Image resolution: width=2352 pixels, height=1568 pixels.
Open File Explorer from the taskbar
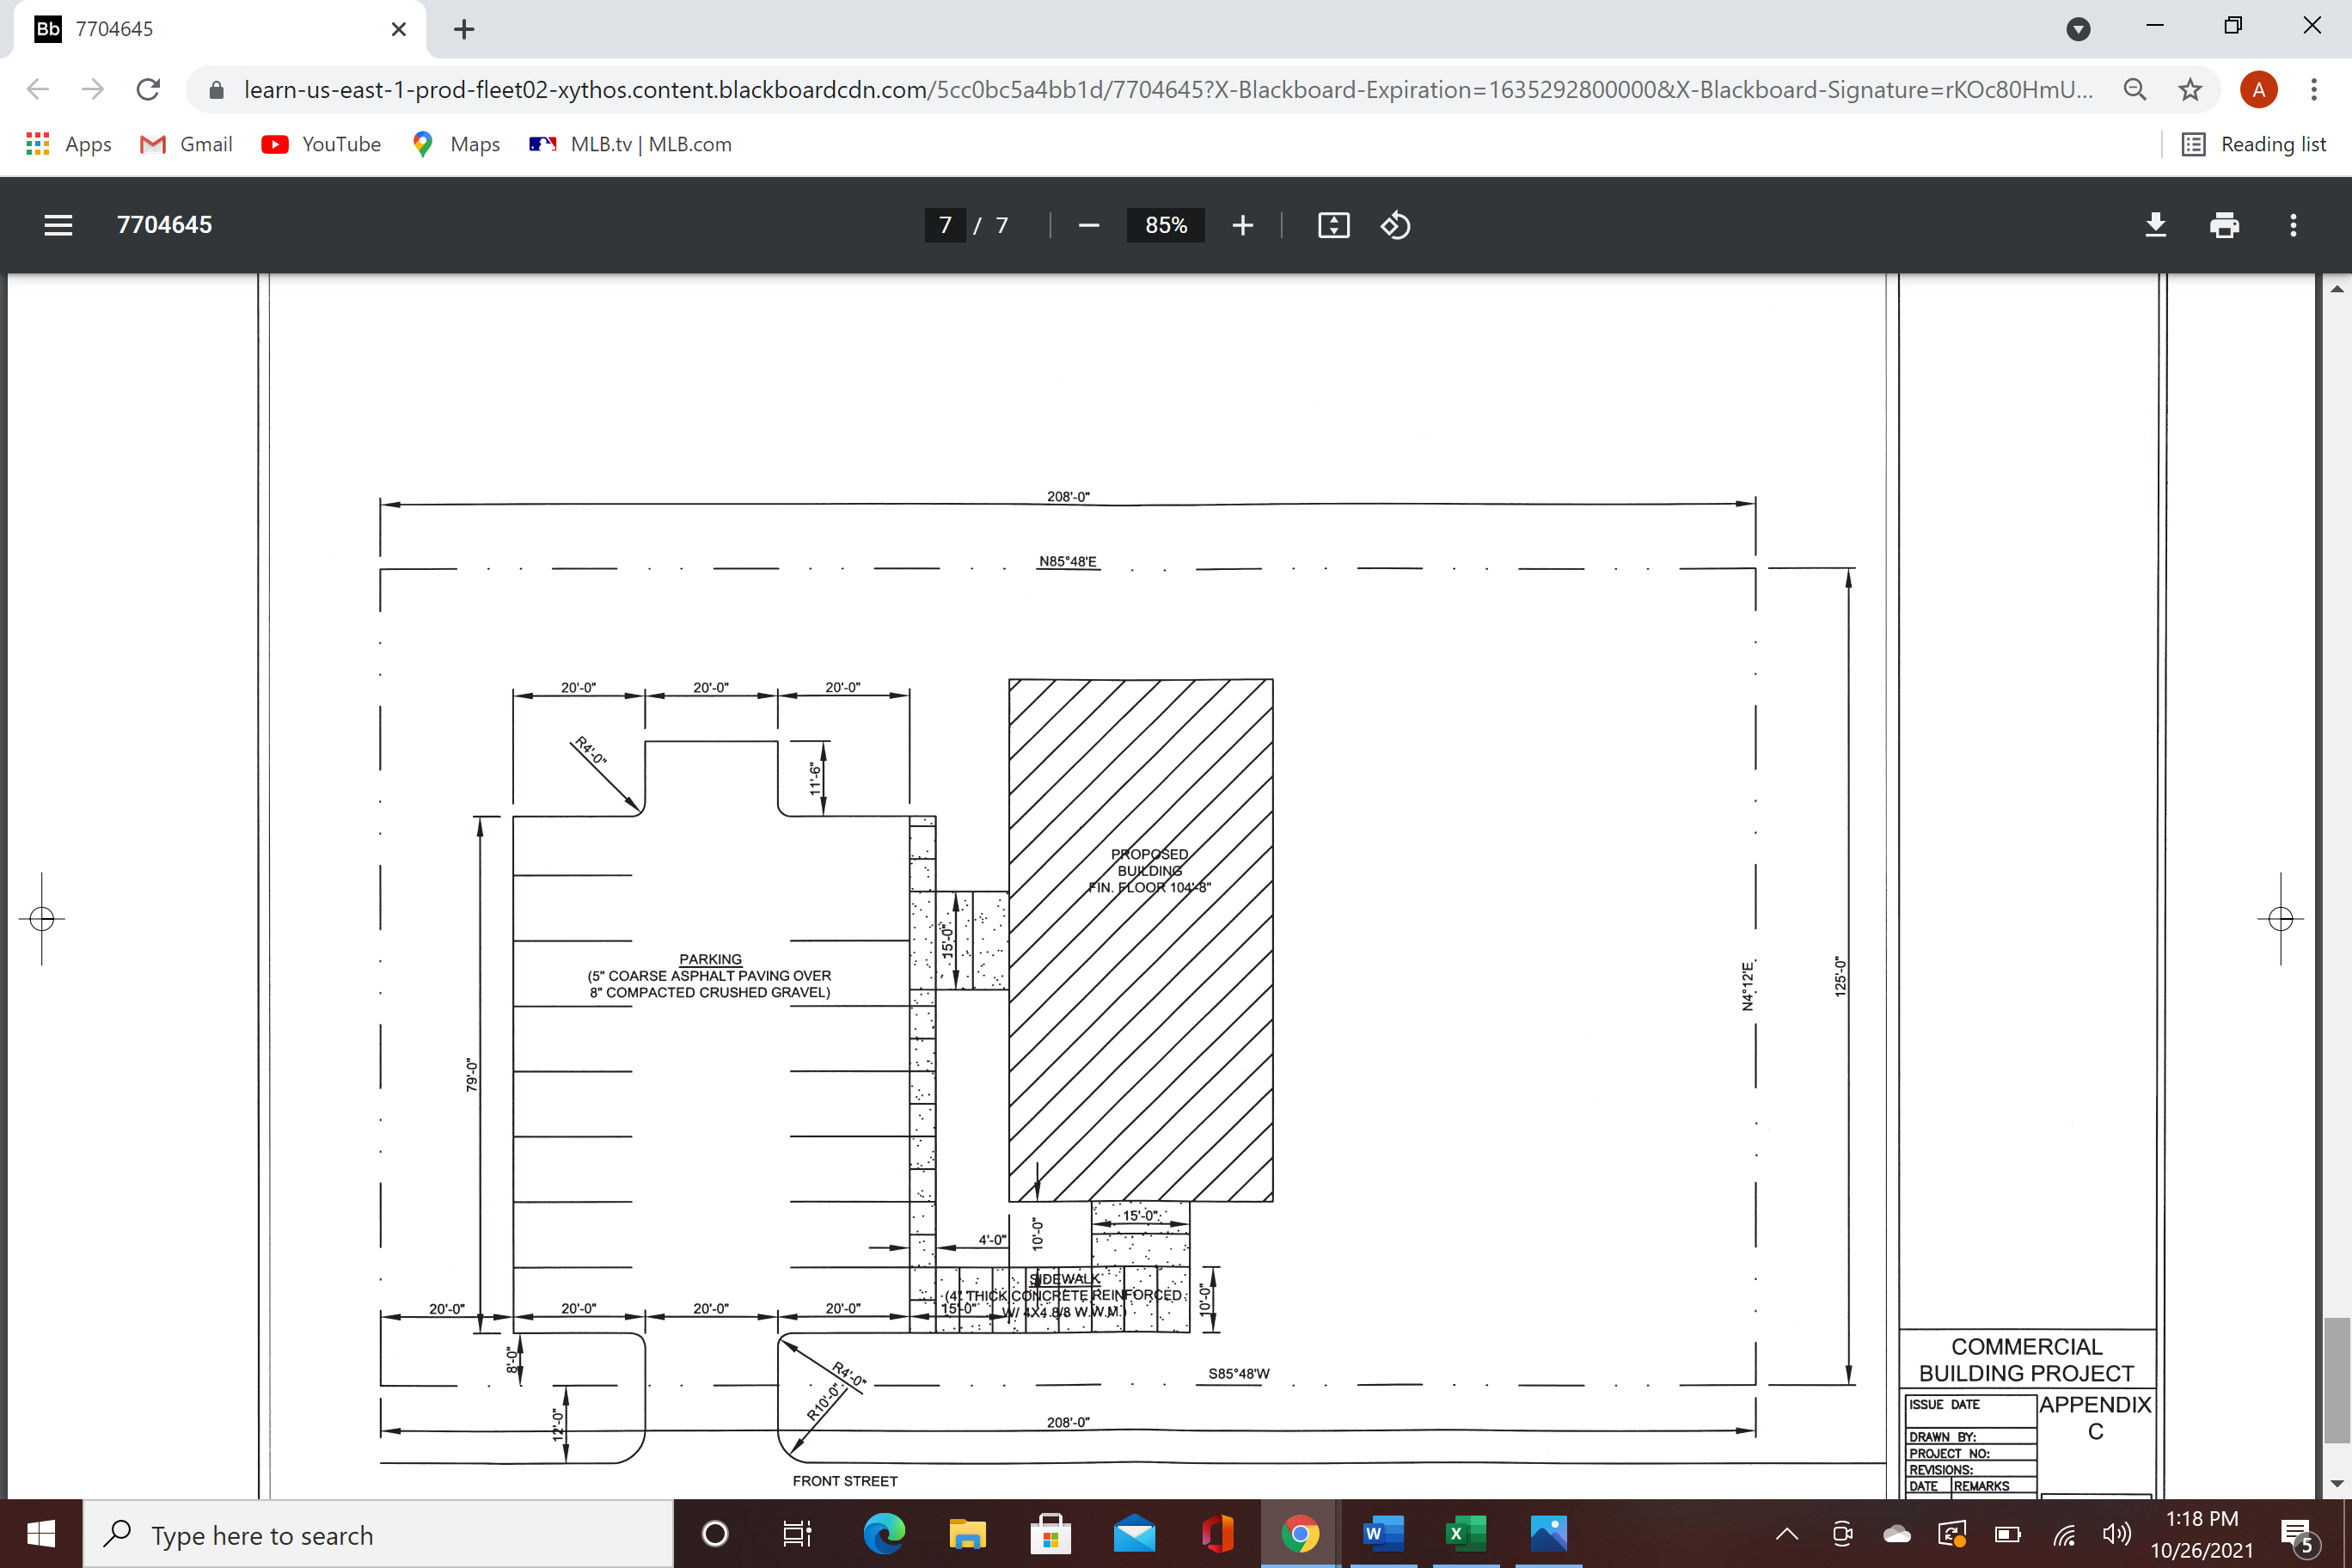pos(967,1533)
